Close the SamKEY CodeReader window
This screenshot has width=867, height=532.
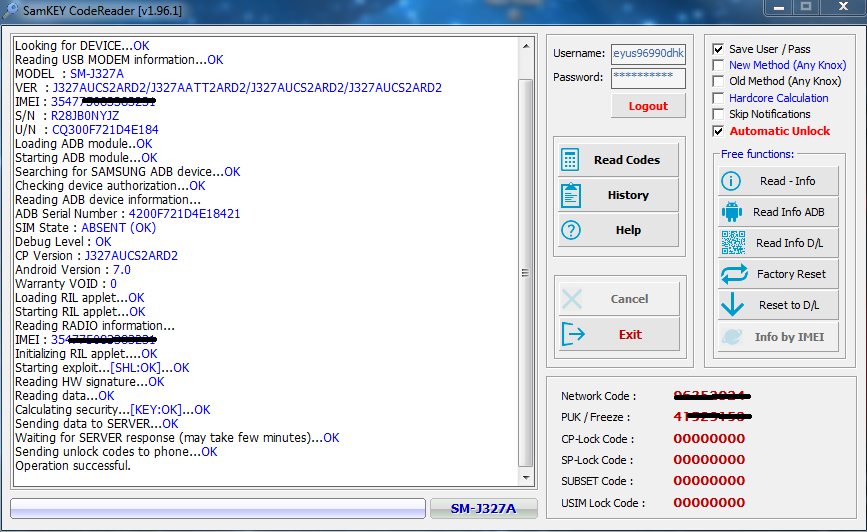(x=843, y=7)
